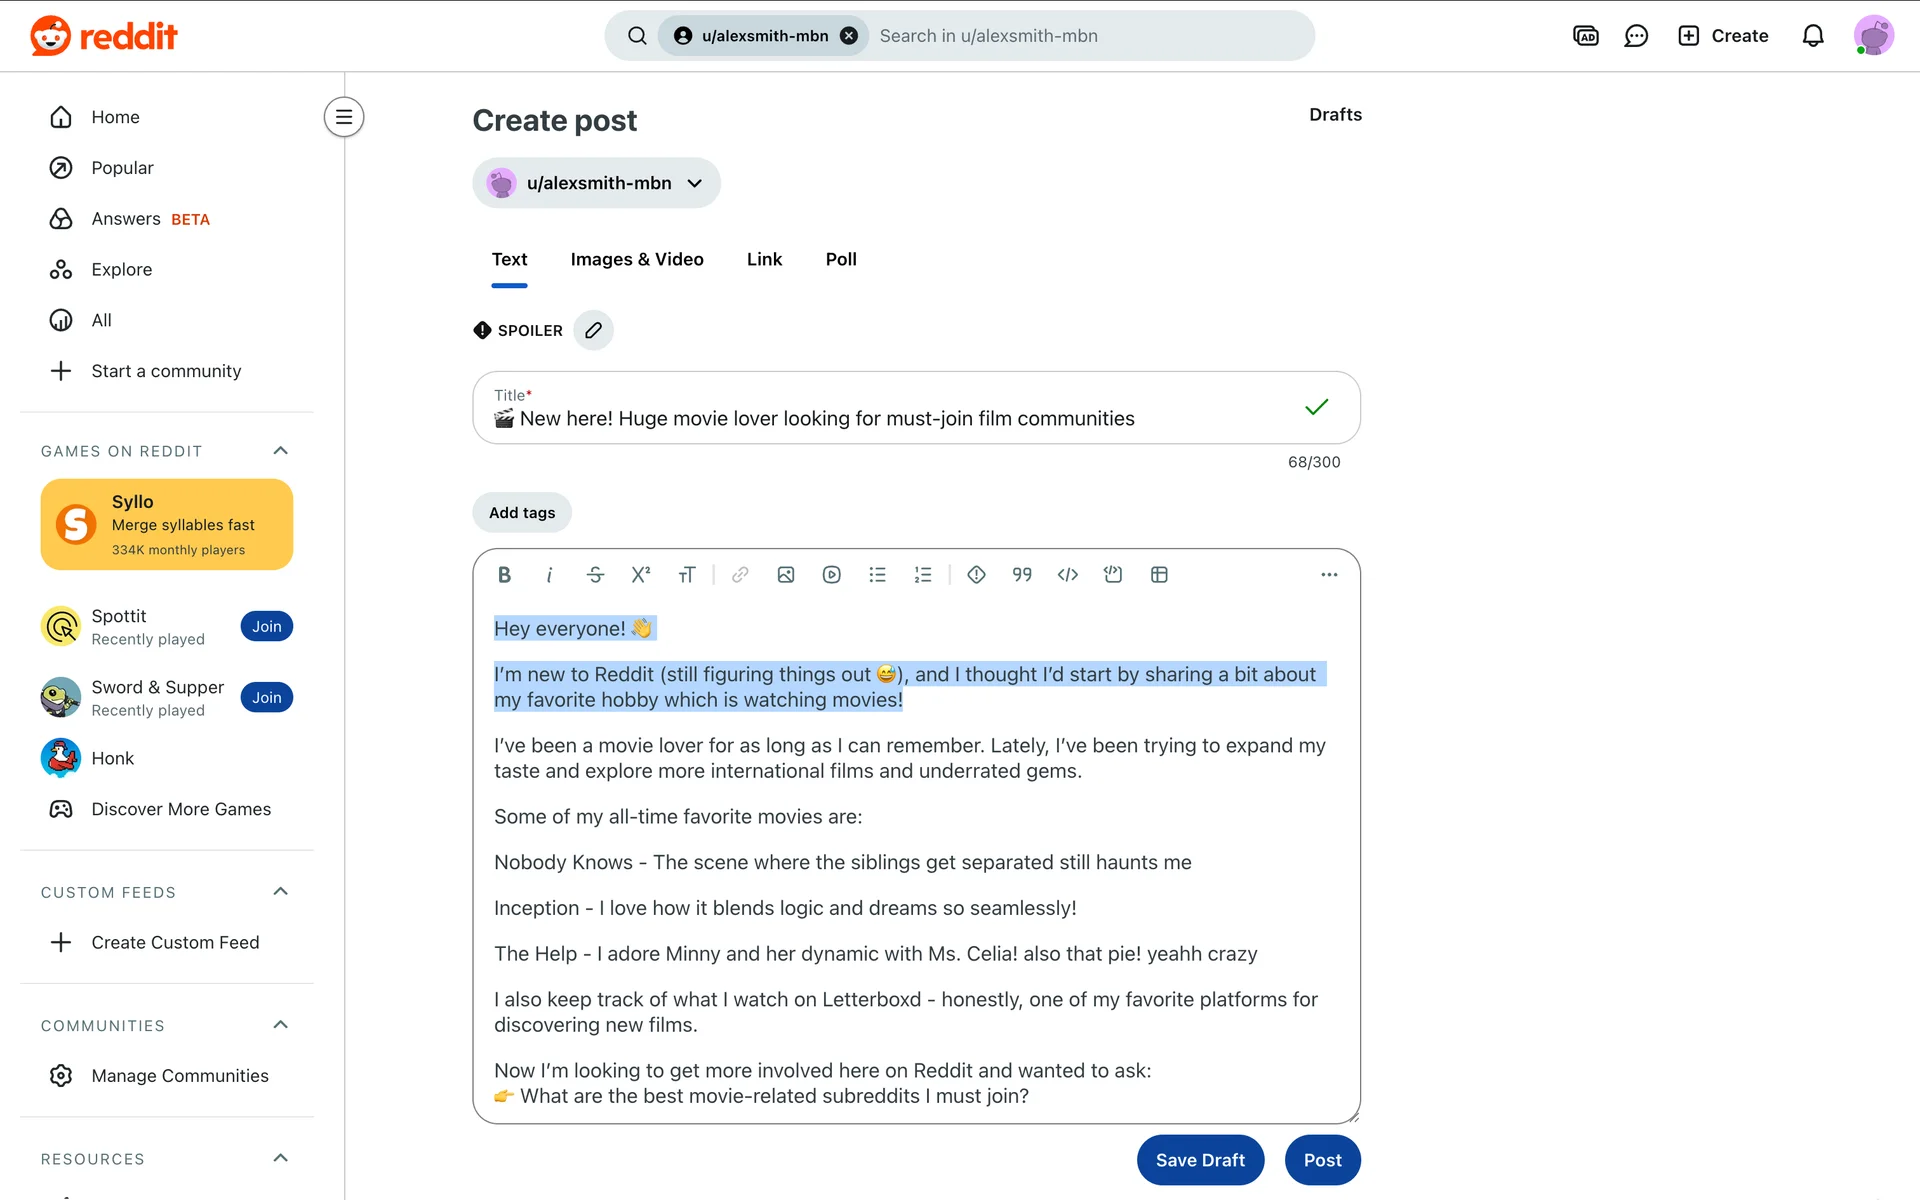Open the chat icon in header
1920x1200 pixels.
tap(1636, 36)
